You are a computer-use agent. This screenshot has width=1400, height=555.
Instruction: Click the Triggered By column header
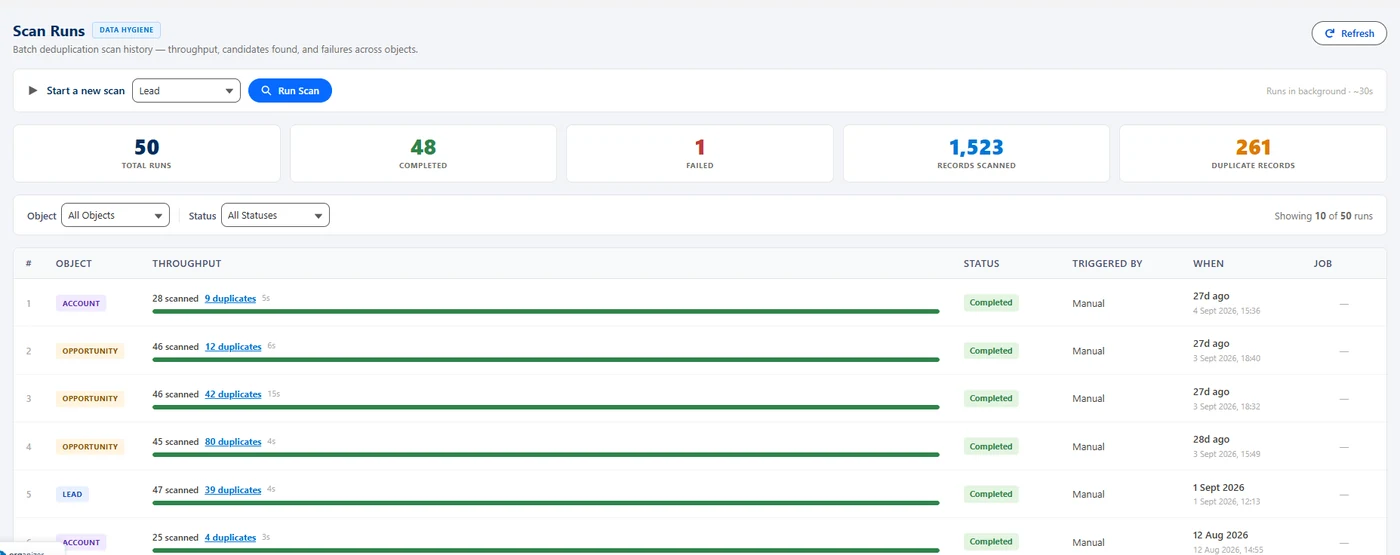point(1107,264)
